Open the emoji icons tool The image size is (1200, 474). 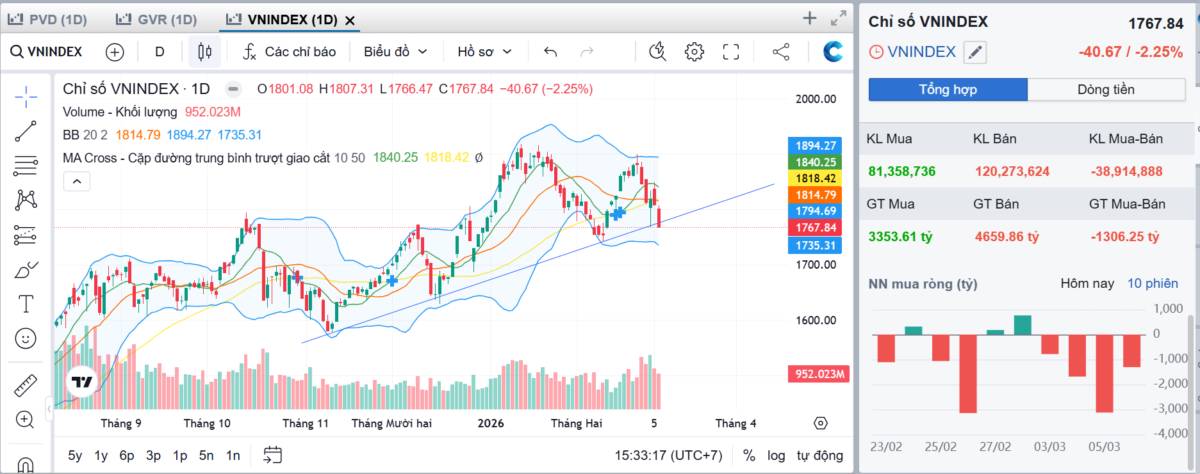26,338
